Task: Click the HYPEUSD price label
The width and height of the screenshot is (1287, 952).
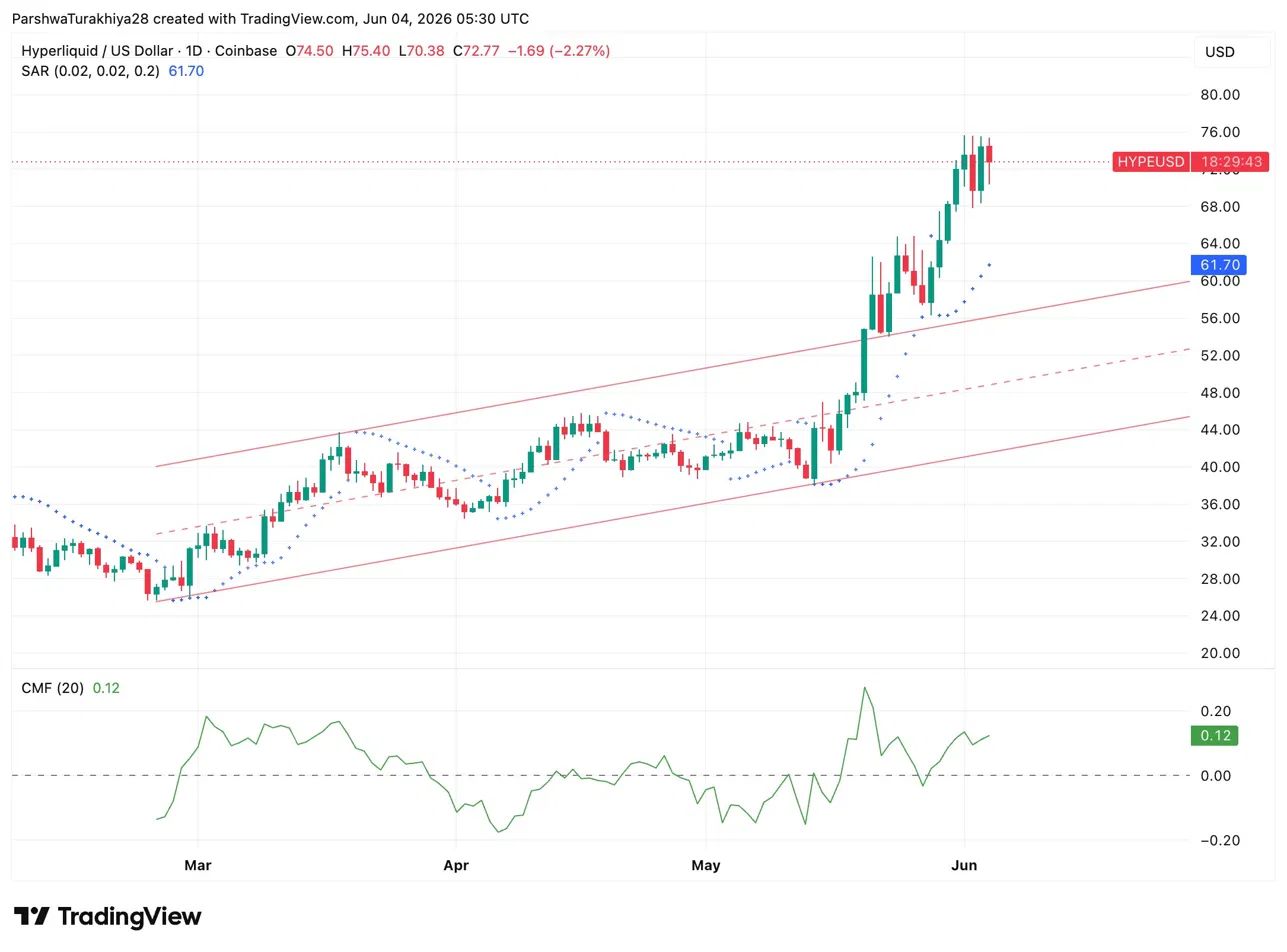Action: (x=1151, y=162)
